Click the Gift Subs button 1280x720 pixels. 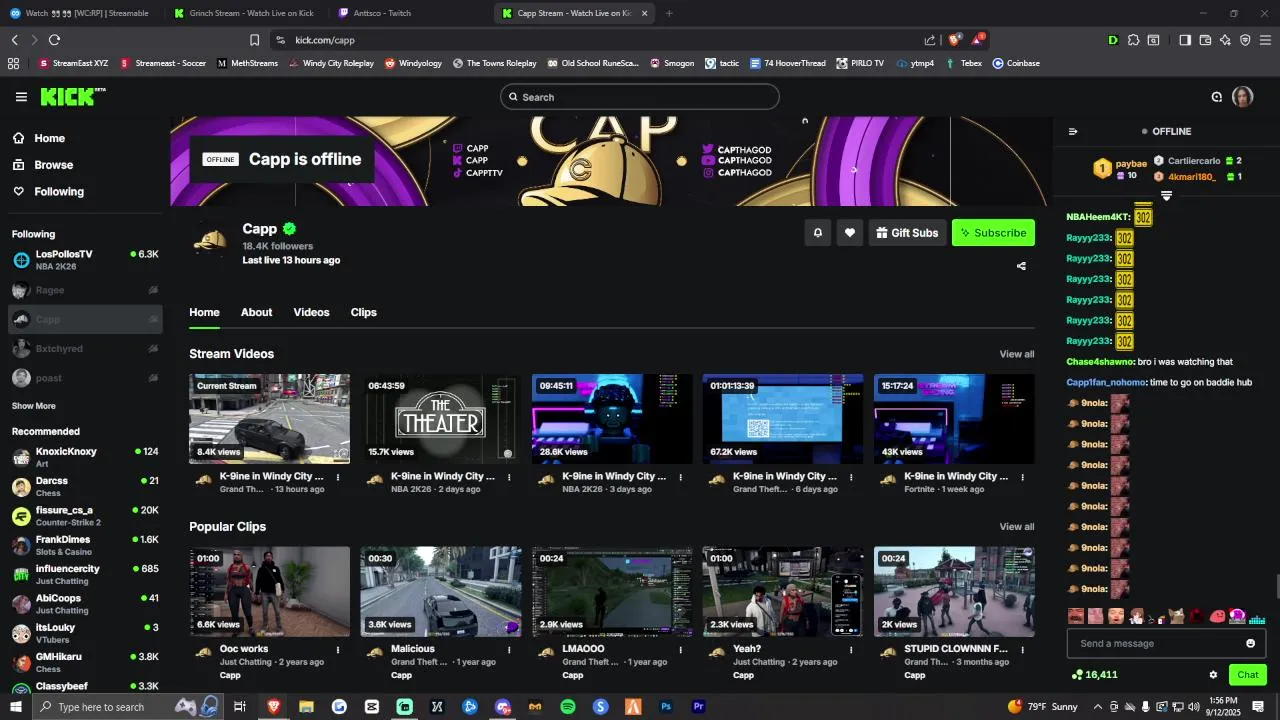click(x=907, y=233)
